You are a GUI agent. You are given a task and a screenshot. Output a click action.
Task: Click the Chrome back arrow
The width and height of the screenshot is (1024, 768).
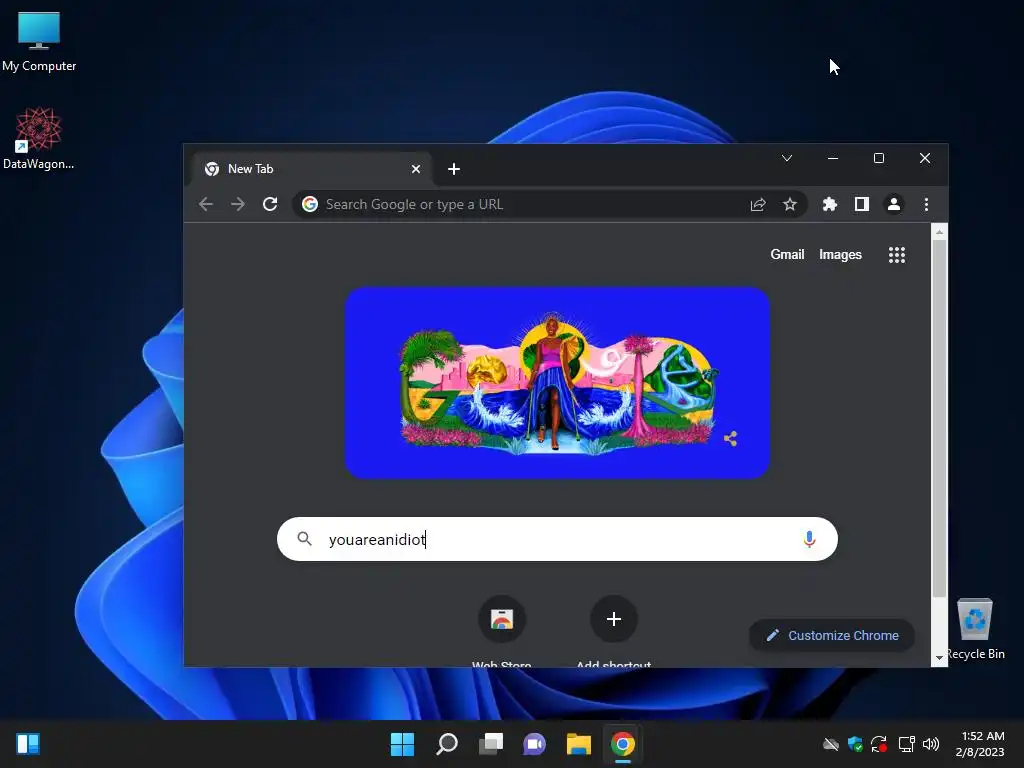[206, 204]
